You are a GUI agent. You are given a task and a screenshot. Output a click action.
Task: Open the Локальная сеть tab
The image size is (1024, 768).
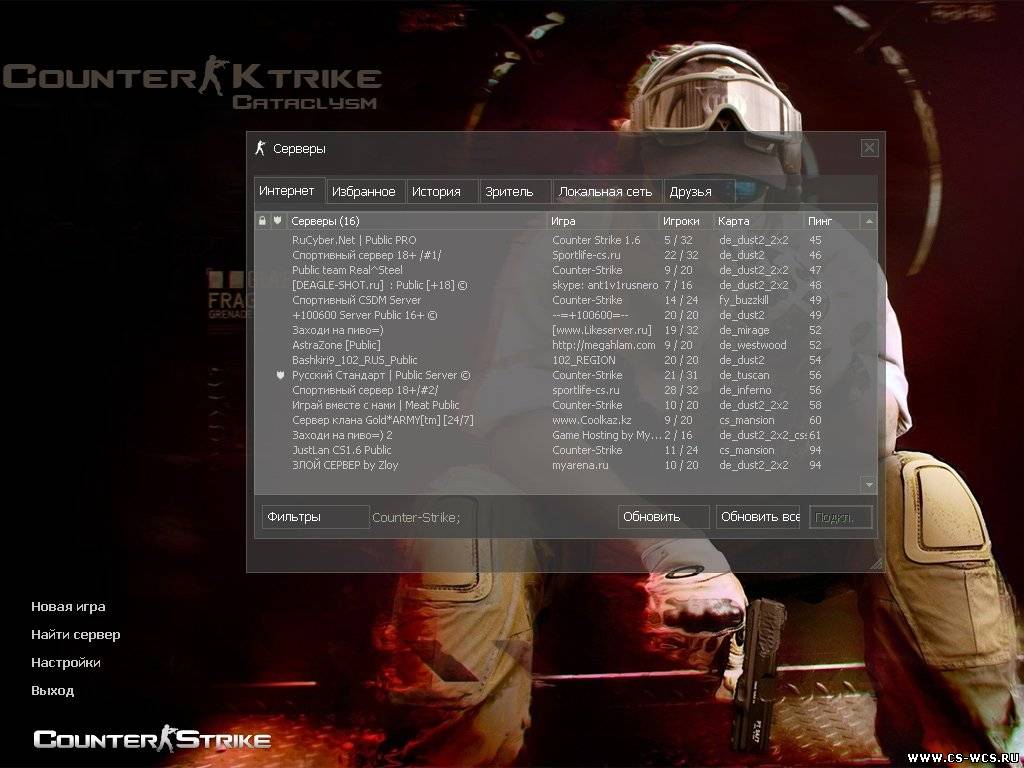pyautogui.click(x=607, y=192)
